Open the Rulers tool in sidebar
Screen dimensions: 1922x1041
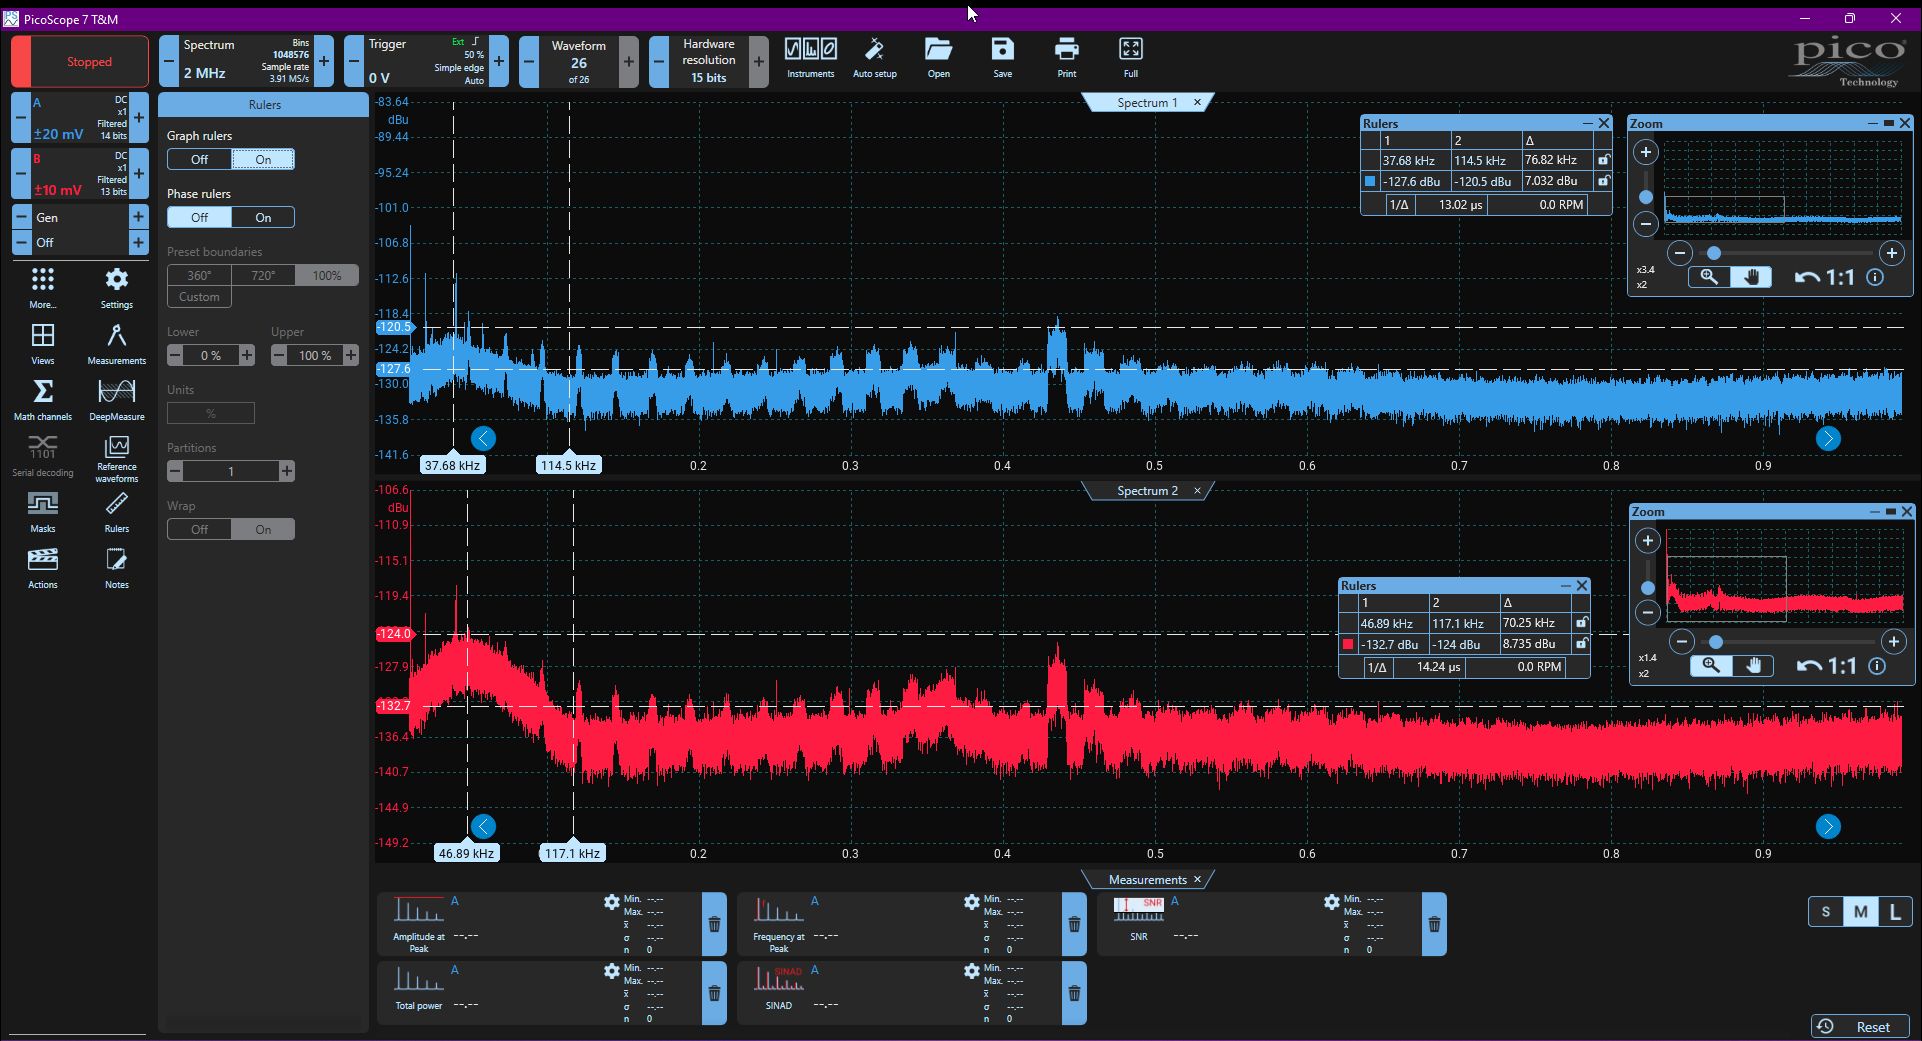[117, 512]
